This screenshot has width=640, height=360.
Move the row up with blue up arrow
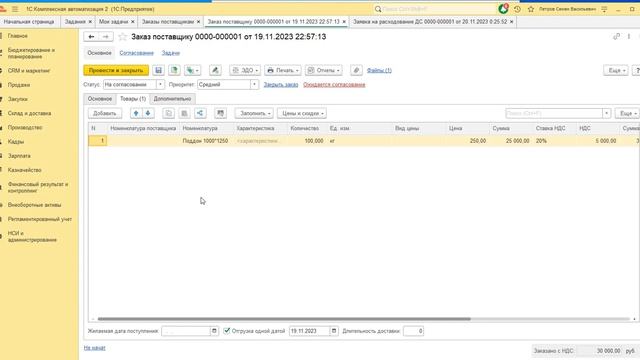coord(136,113)
